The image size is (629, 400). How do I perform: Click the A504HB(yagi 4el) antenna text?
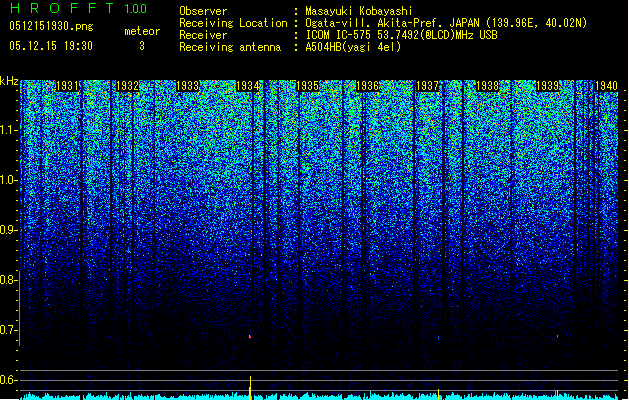click(x=353, y=47)
